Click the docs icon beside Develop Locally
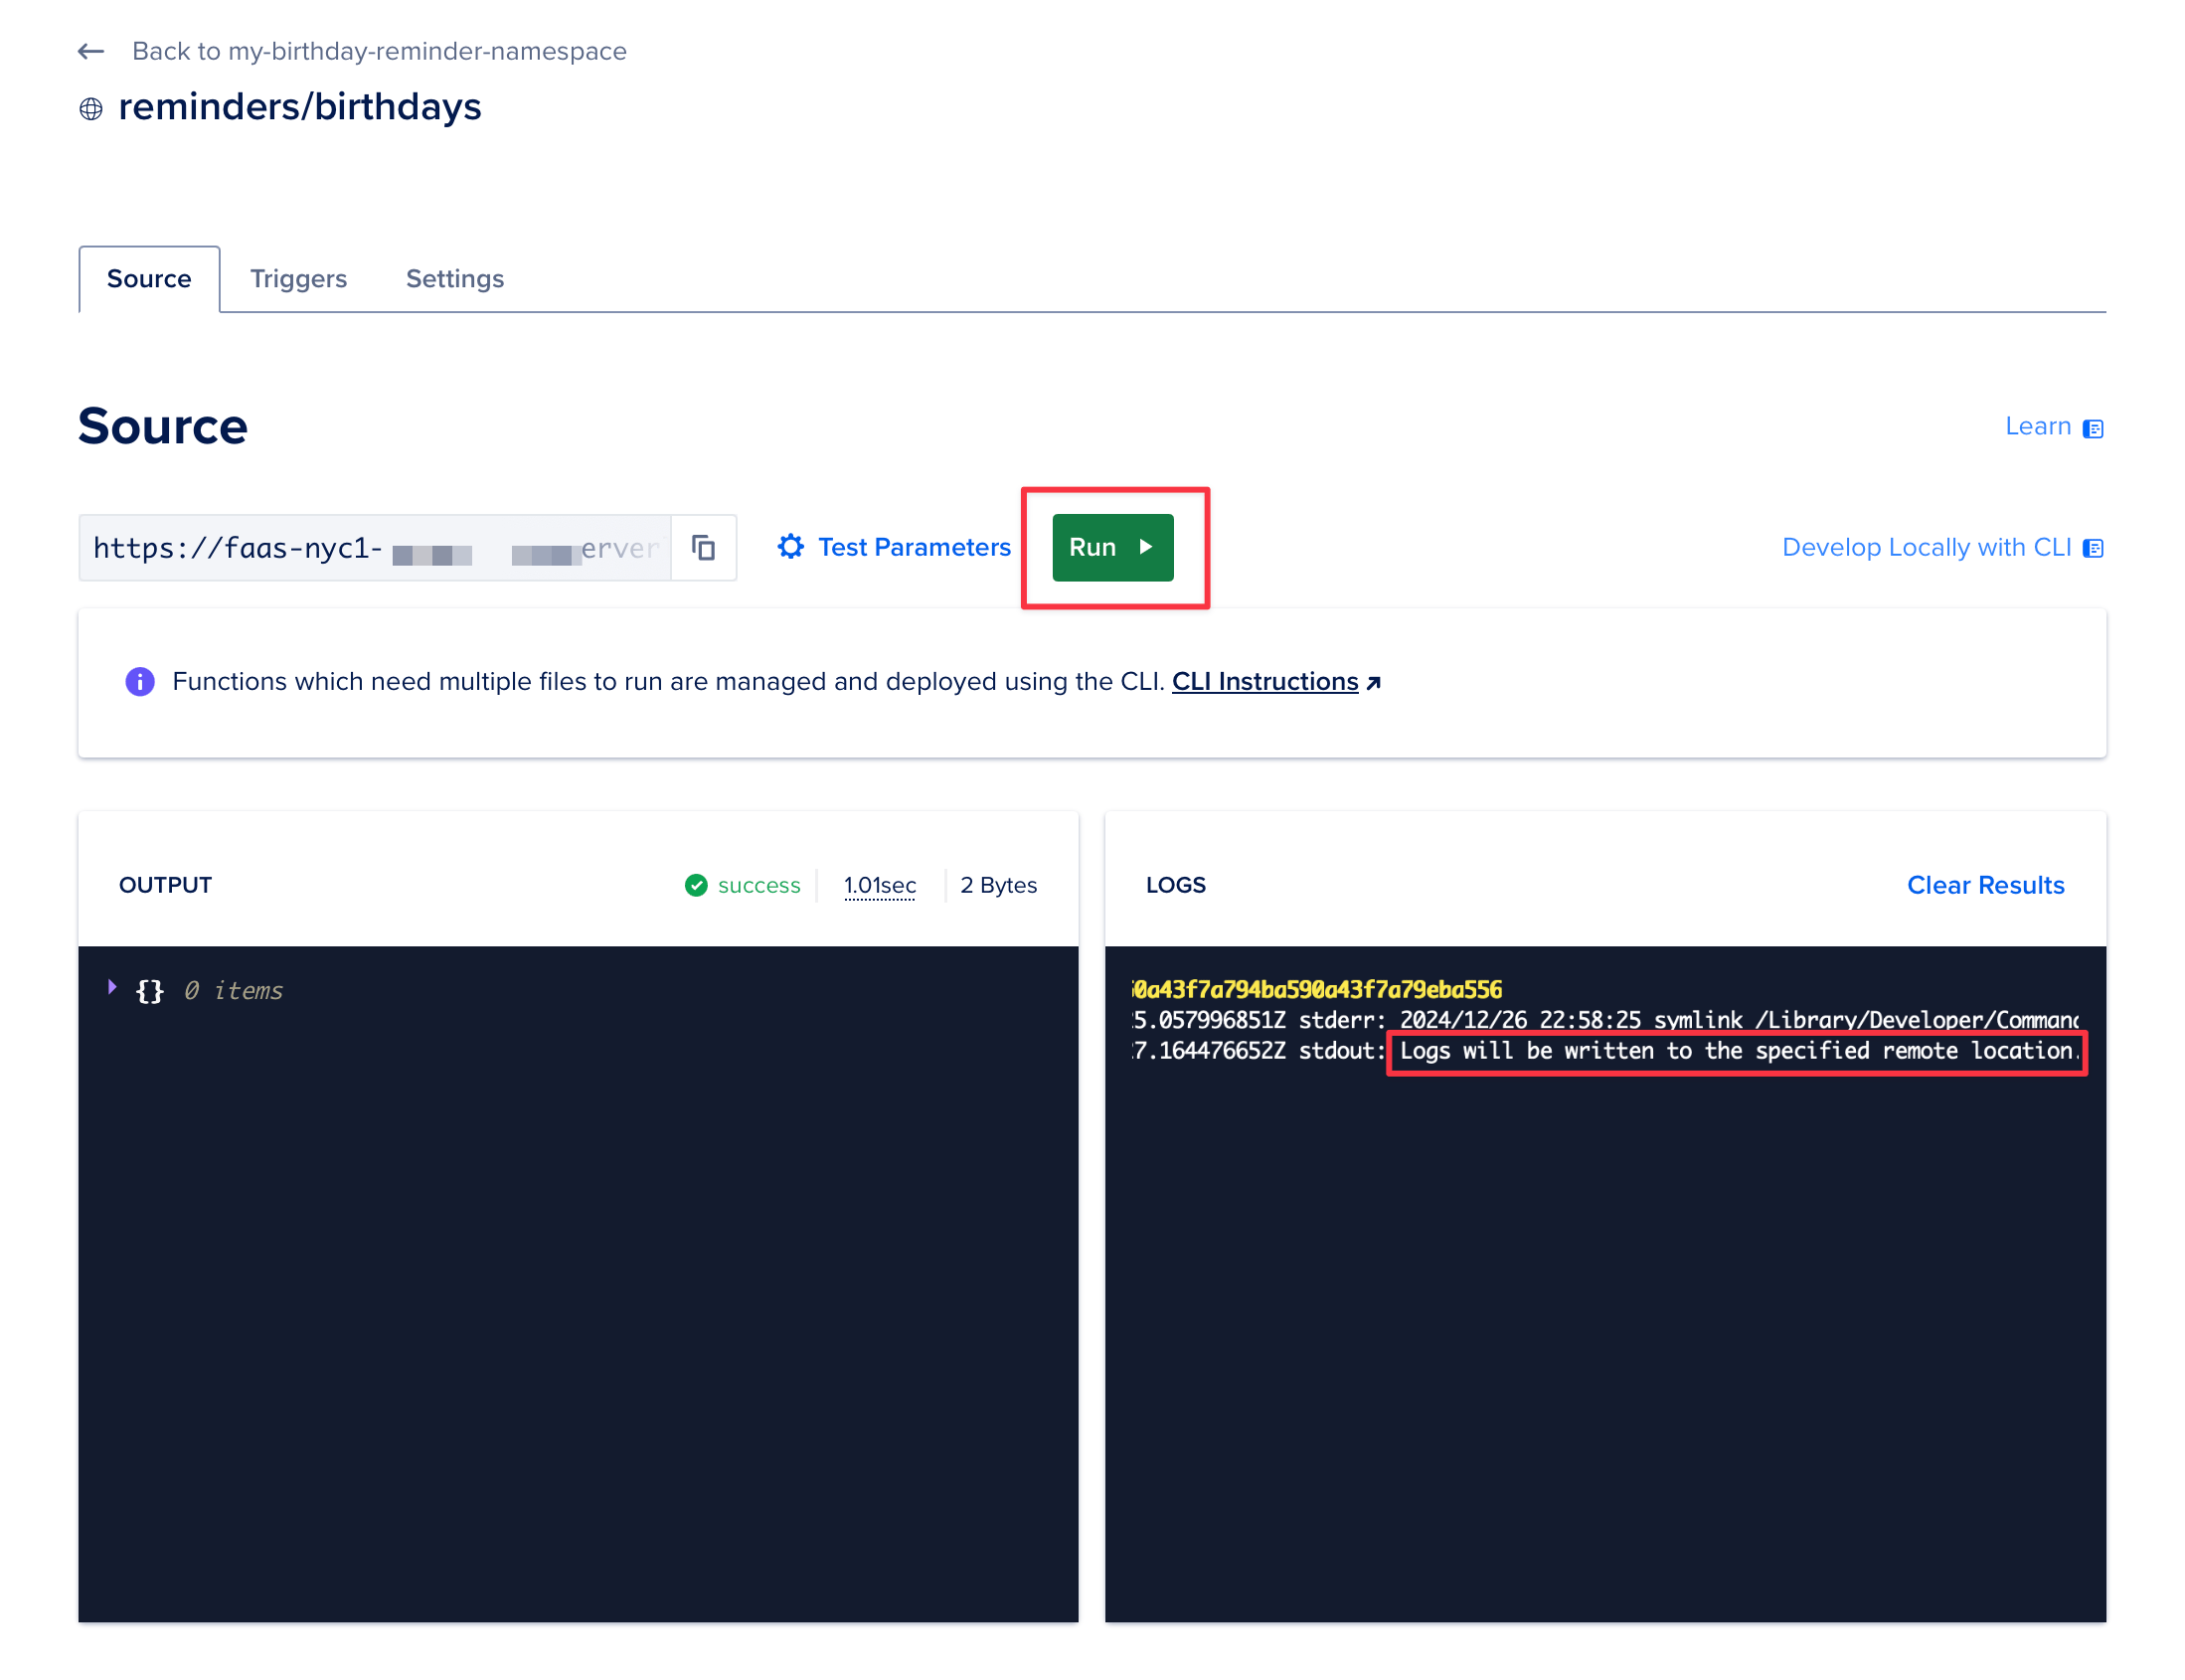 [x=2092, y=548]
